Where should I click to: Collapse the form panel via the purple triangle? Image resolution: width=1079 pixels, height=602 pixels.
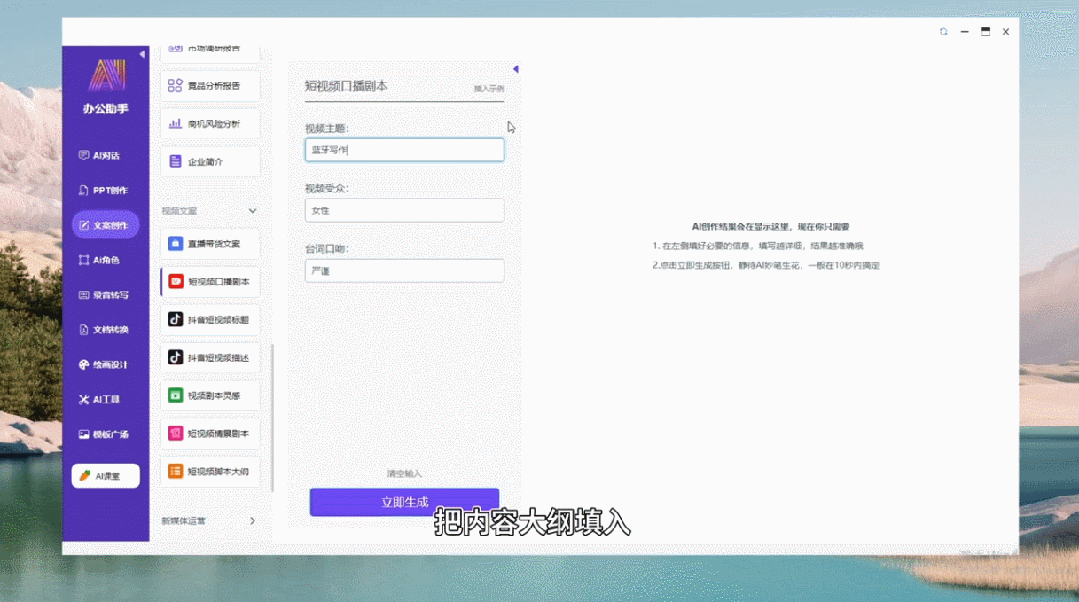click(516, 69)
